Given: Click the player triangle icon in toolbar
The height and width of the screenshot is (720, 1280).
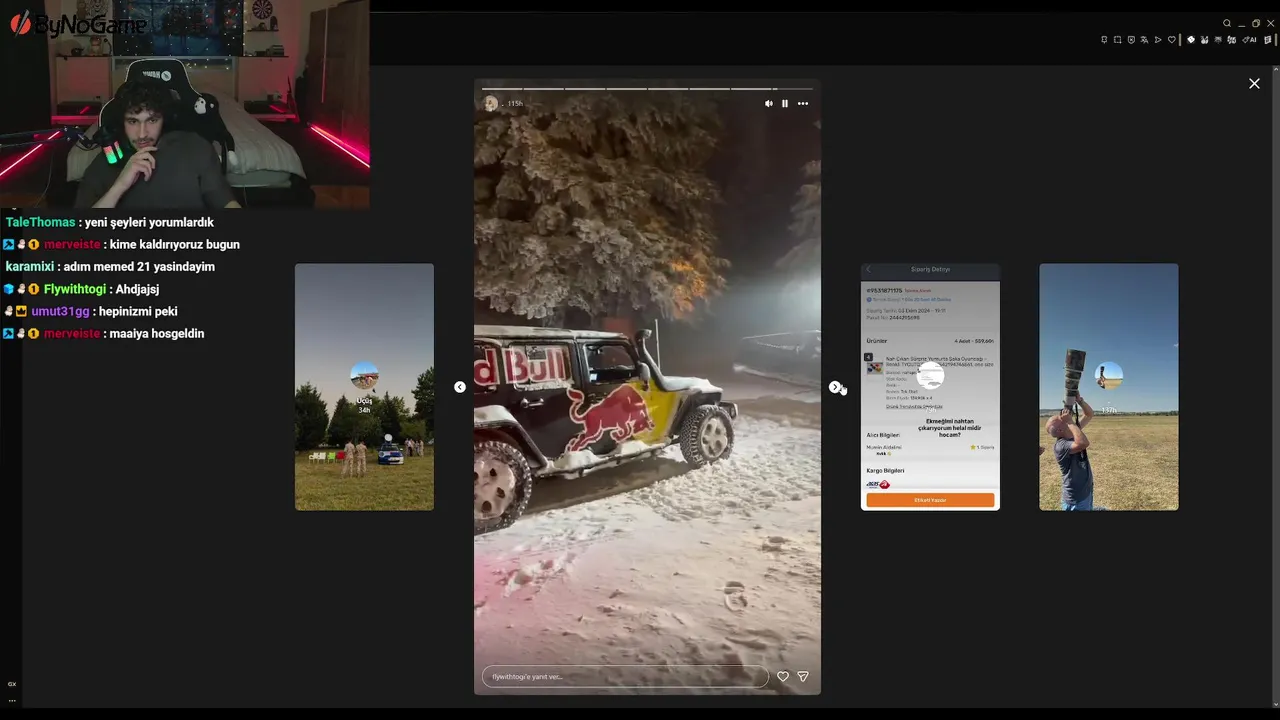Looking at the screenshot, I should click(x=1158, y=40).
